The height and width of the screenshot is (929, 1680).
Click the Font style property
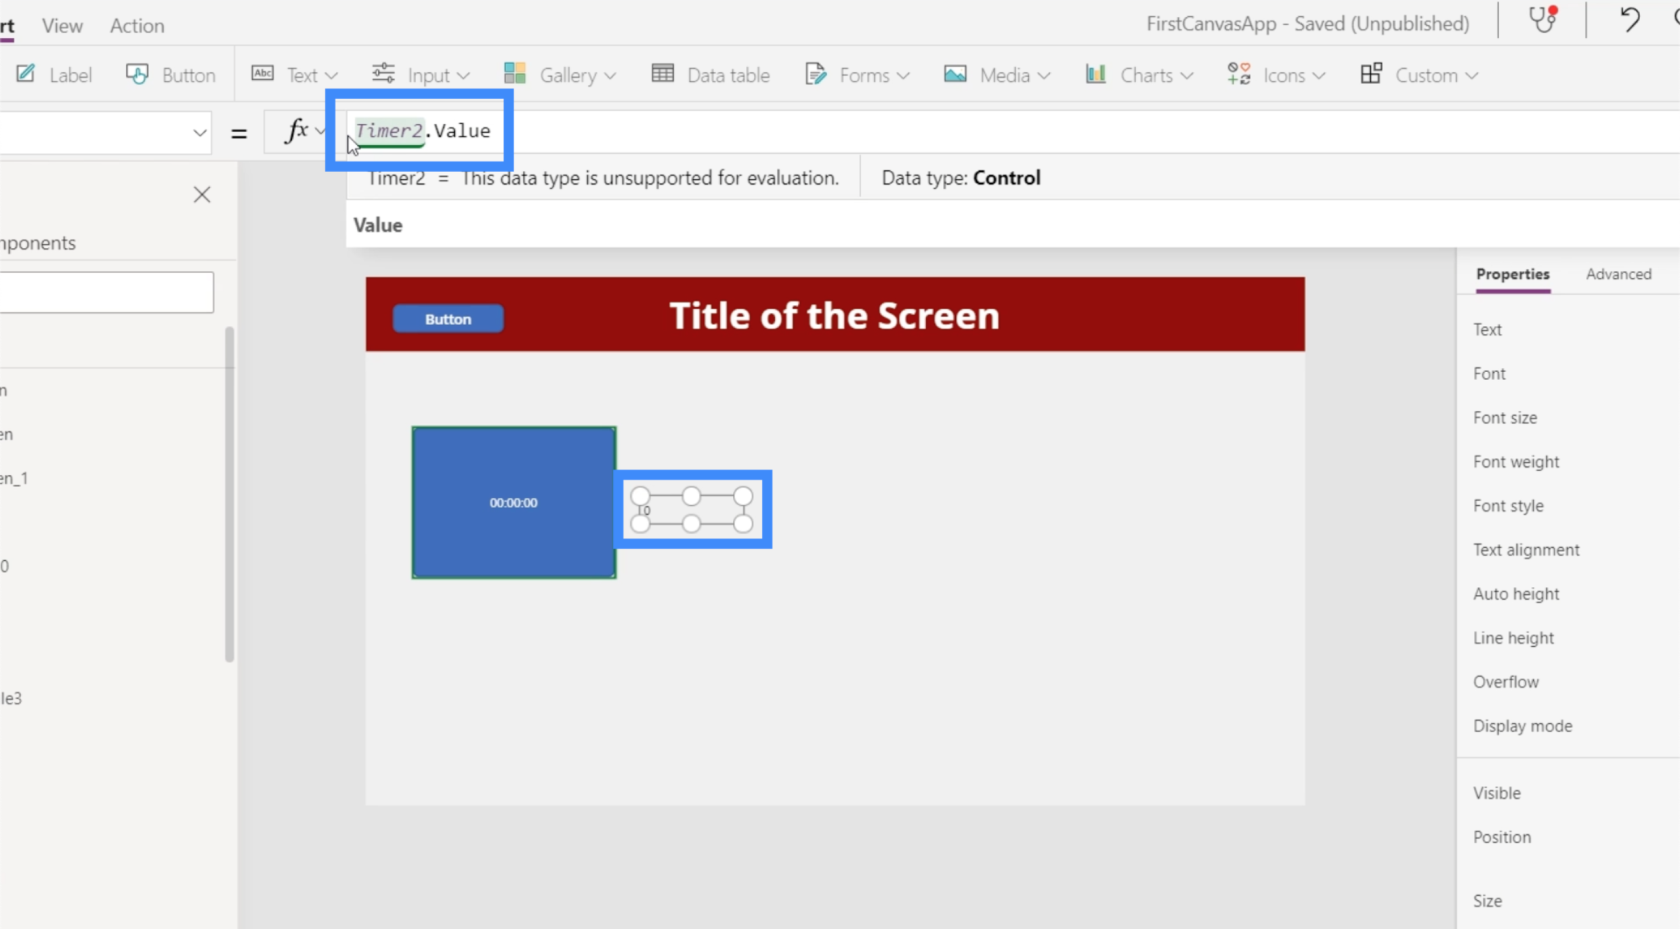[x=1508, y=506]
